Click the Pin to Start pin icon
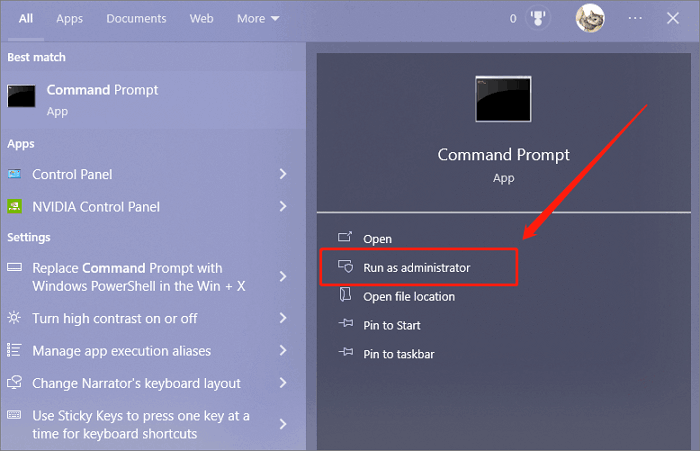 346,323
